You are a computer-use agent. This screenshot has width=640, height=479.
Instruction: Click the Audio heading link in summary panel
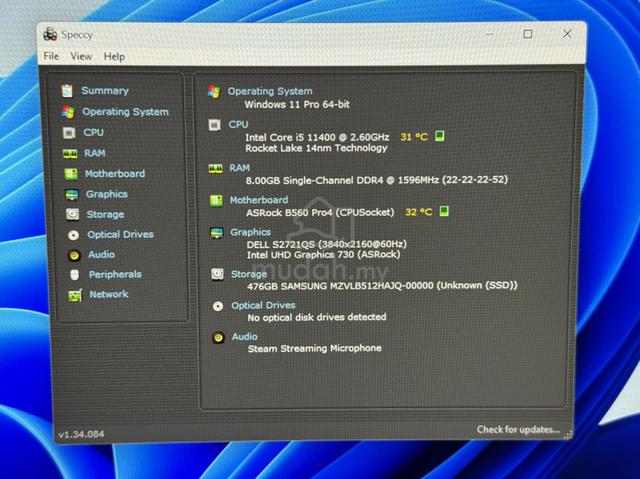[244, 337]
